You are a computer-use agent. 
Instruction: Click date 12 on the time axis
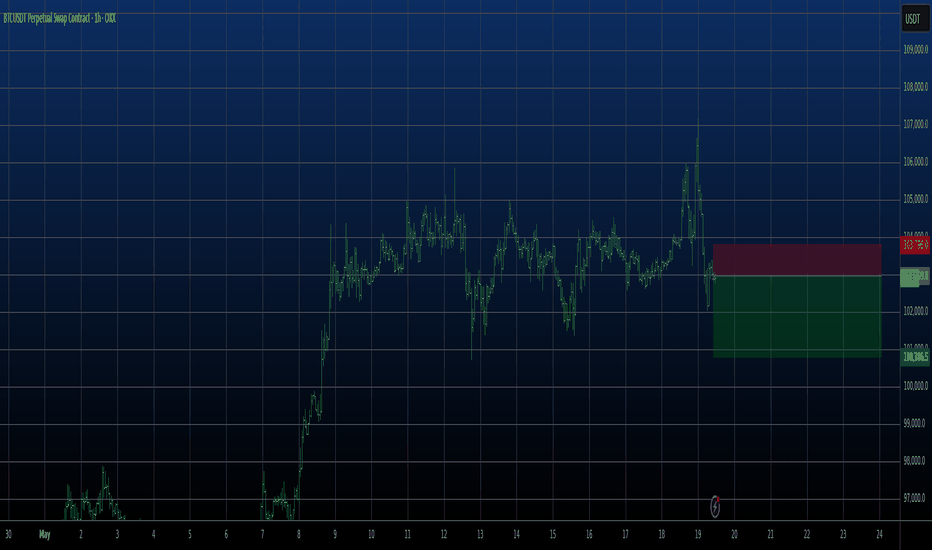[x=443, y=535]
